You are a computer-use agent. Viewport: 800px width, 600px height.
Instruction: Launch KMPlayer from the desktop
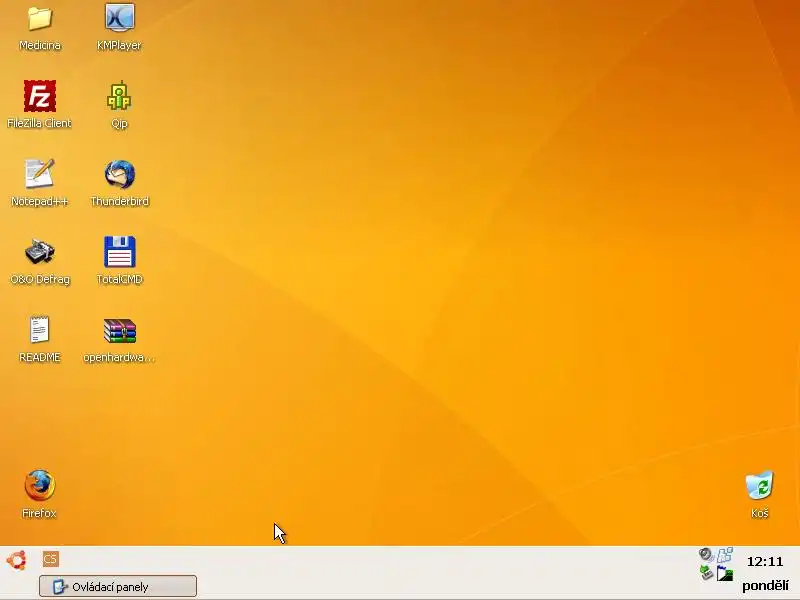[119, 18]
